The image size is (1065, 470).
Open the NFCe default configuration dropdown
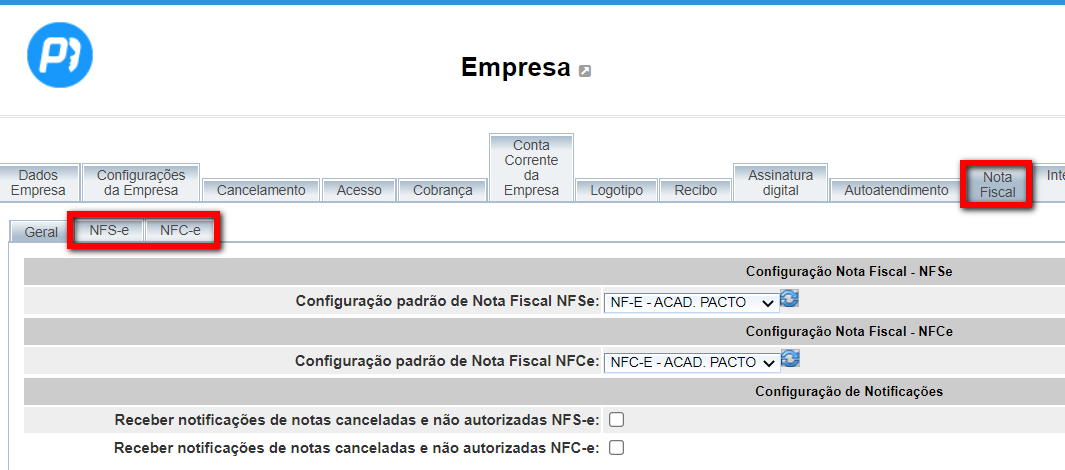[x=690, y=362]
